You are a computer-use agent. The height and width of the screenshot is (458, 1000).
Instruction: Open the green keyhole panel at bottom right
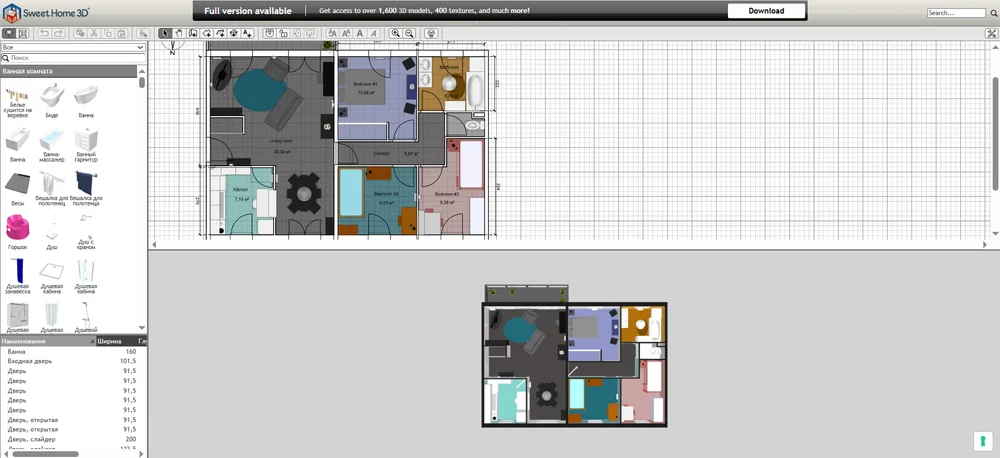pyautogui.click(x=983, y=441)
